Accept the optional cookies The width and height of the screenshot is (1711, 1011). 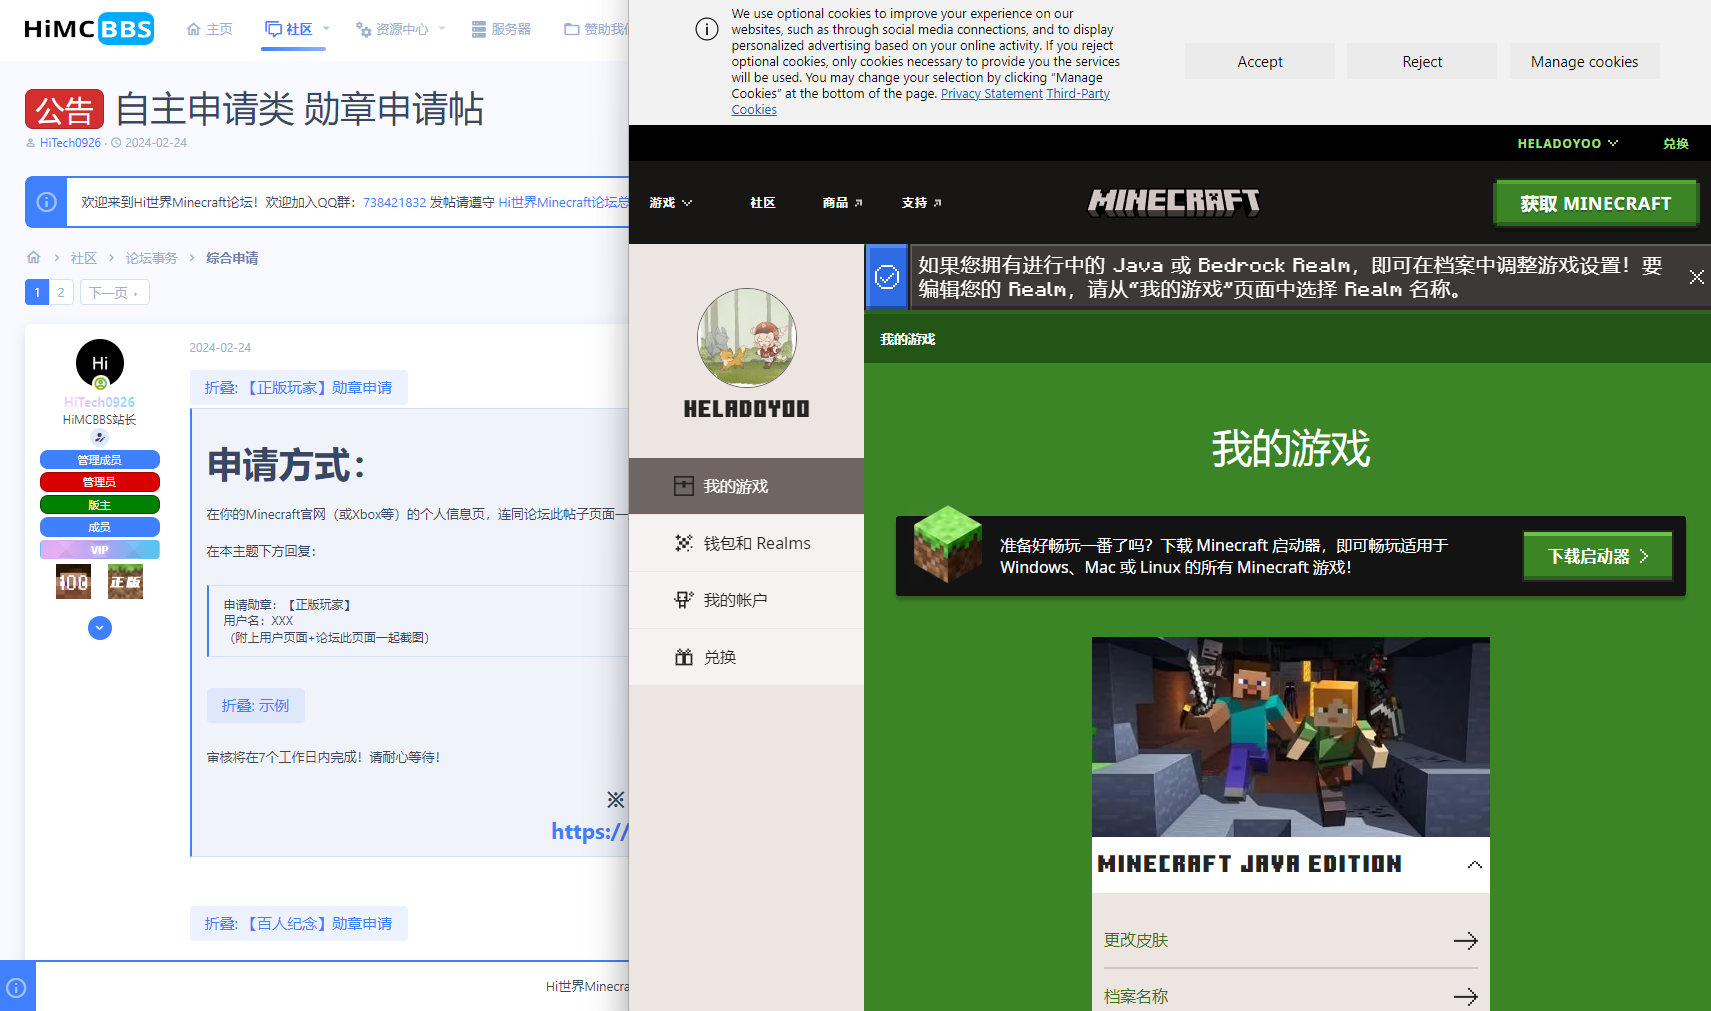pos(1259,61)
